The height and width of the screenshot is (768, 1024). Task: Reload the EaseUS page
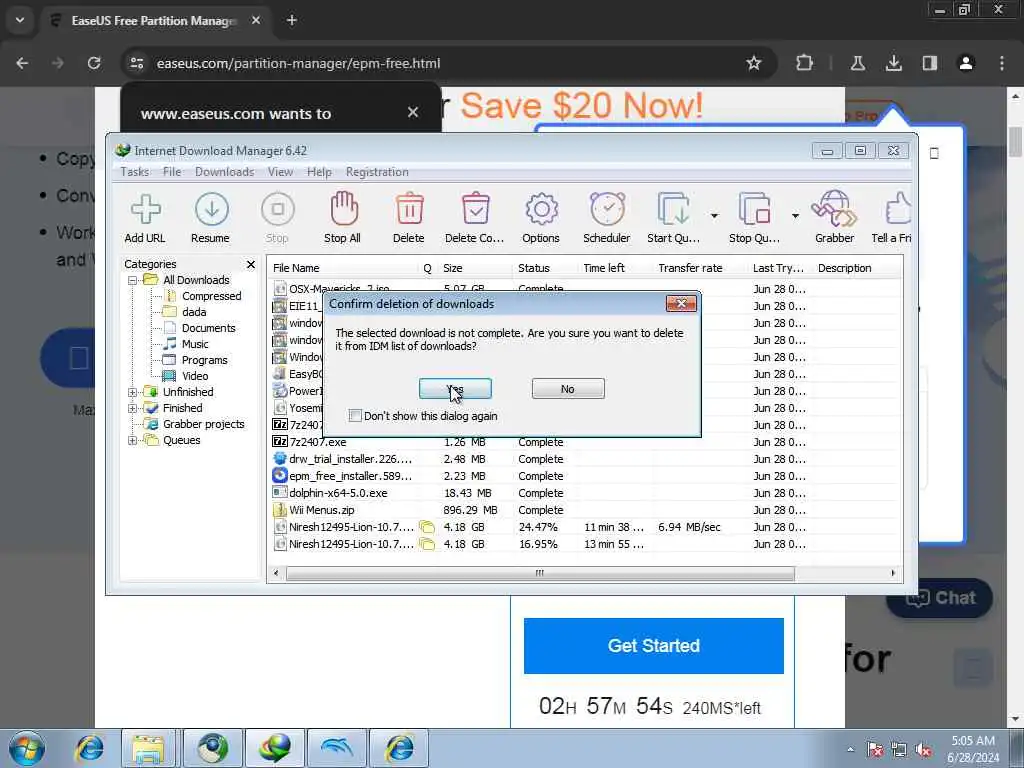point(94,63)
